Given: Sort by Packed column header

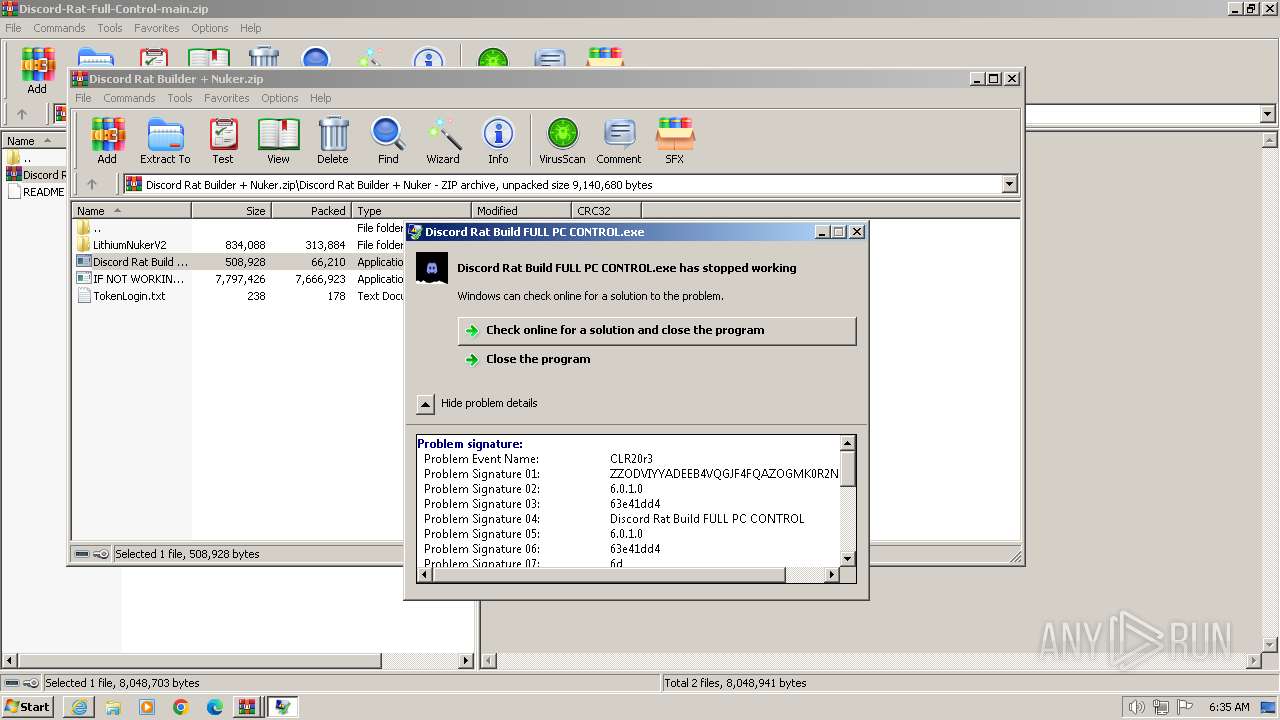Looking at the screenshot, I should pyautogui.click(x=311, y=211).
